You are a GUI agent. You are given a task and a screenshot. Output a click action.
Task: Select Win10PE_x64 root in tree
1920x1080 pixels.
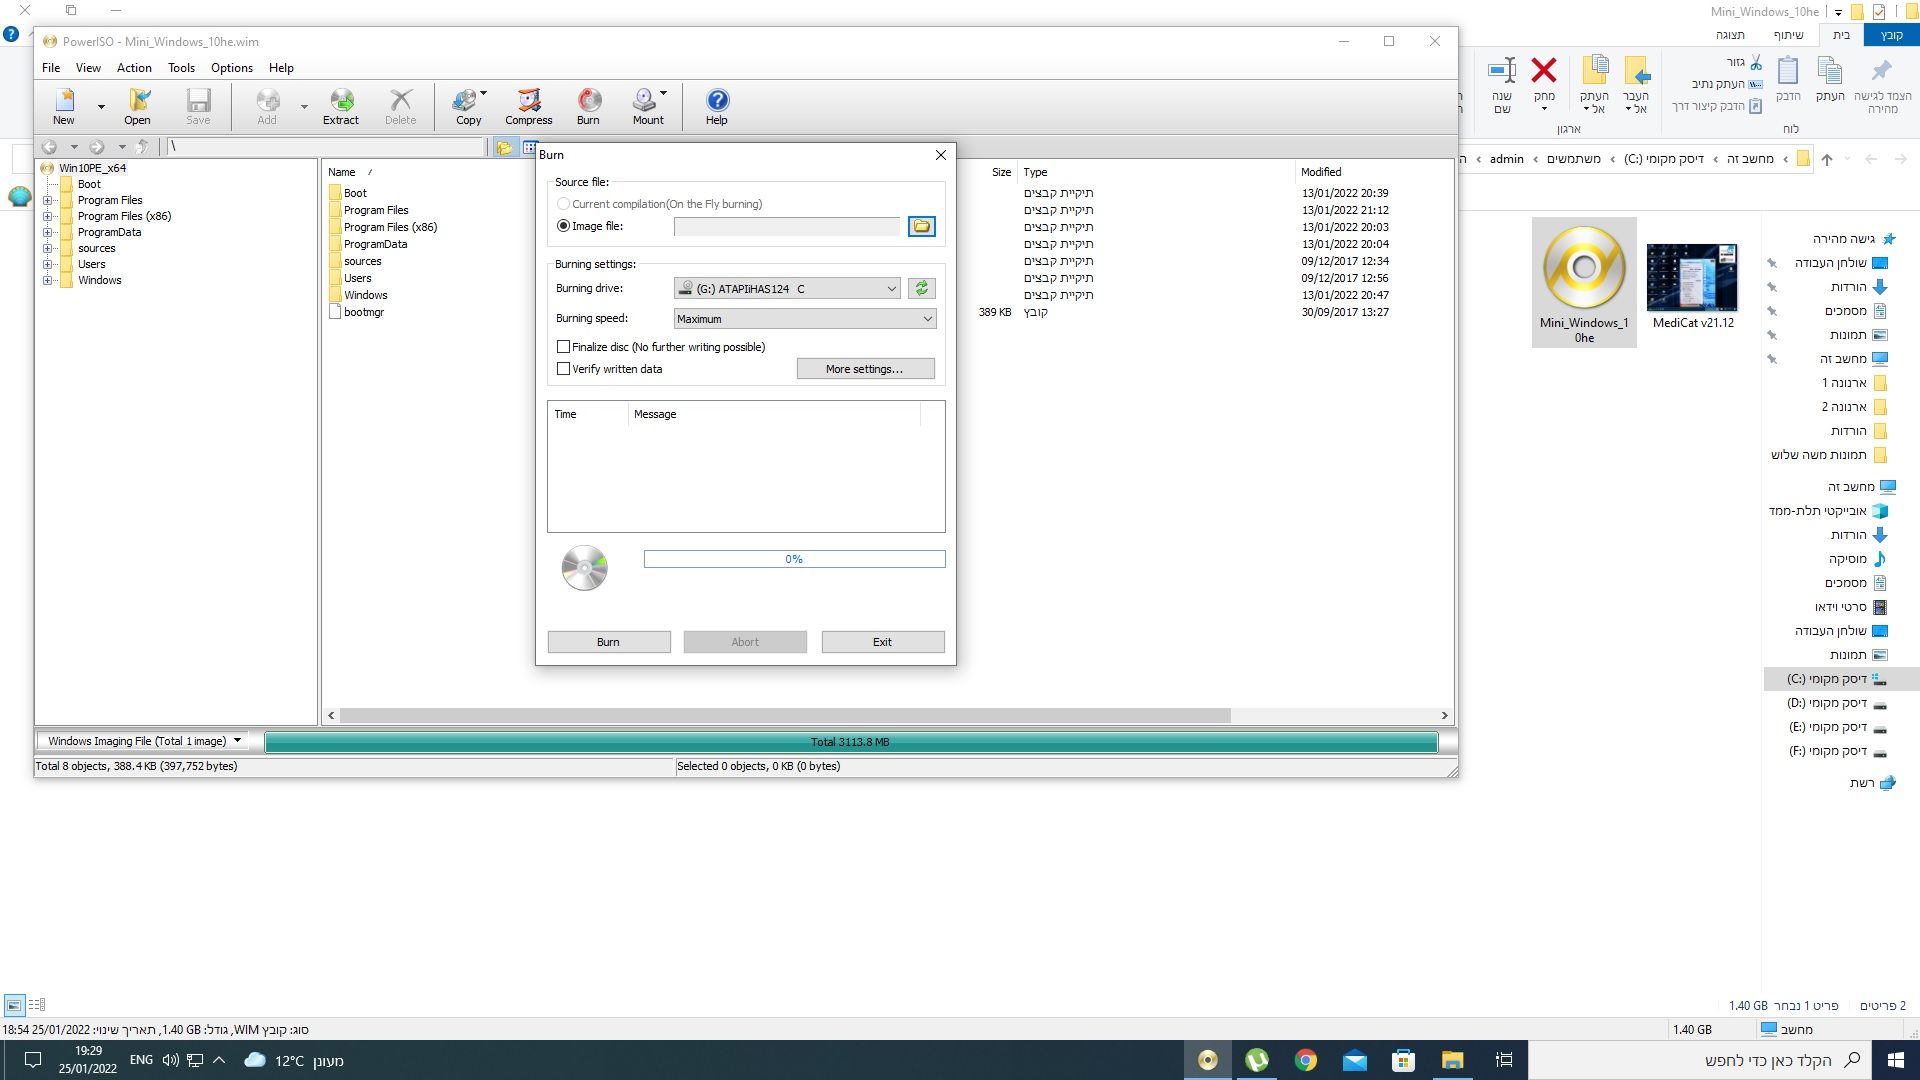coord(92,168)
